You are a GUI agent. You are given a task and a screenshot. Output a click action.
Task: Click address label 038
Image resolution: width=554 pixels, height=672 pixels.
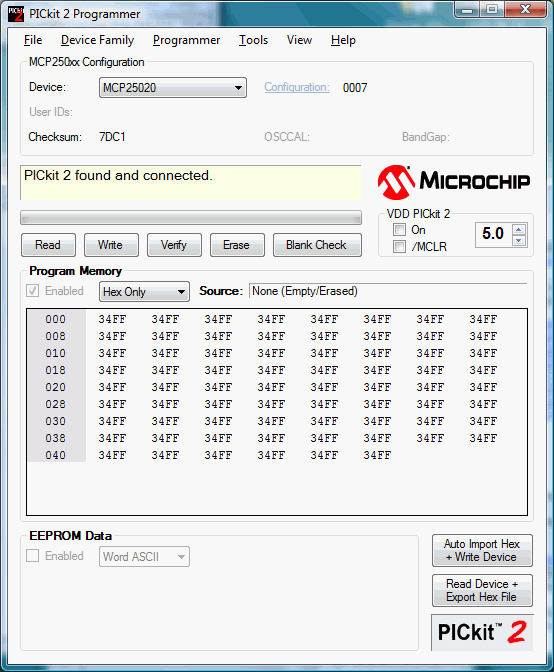(x=56, y=438)
